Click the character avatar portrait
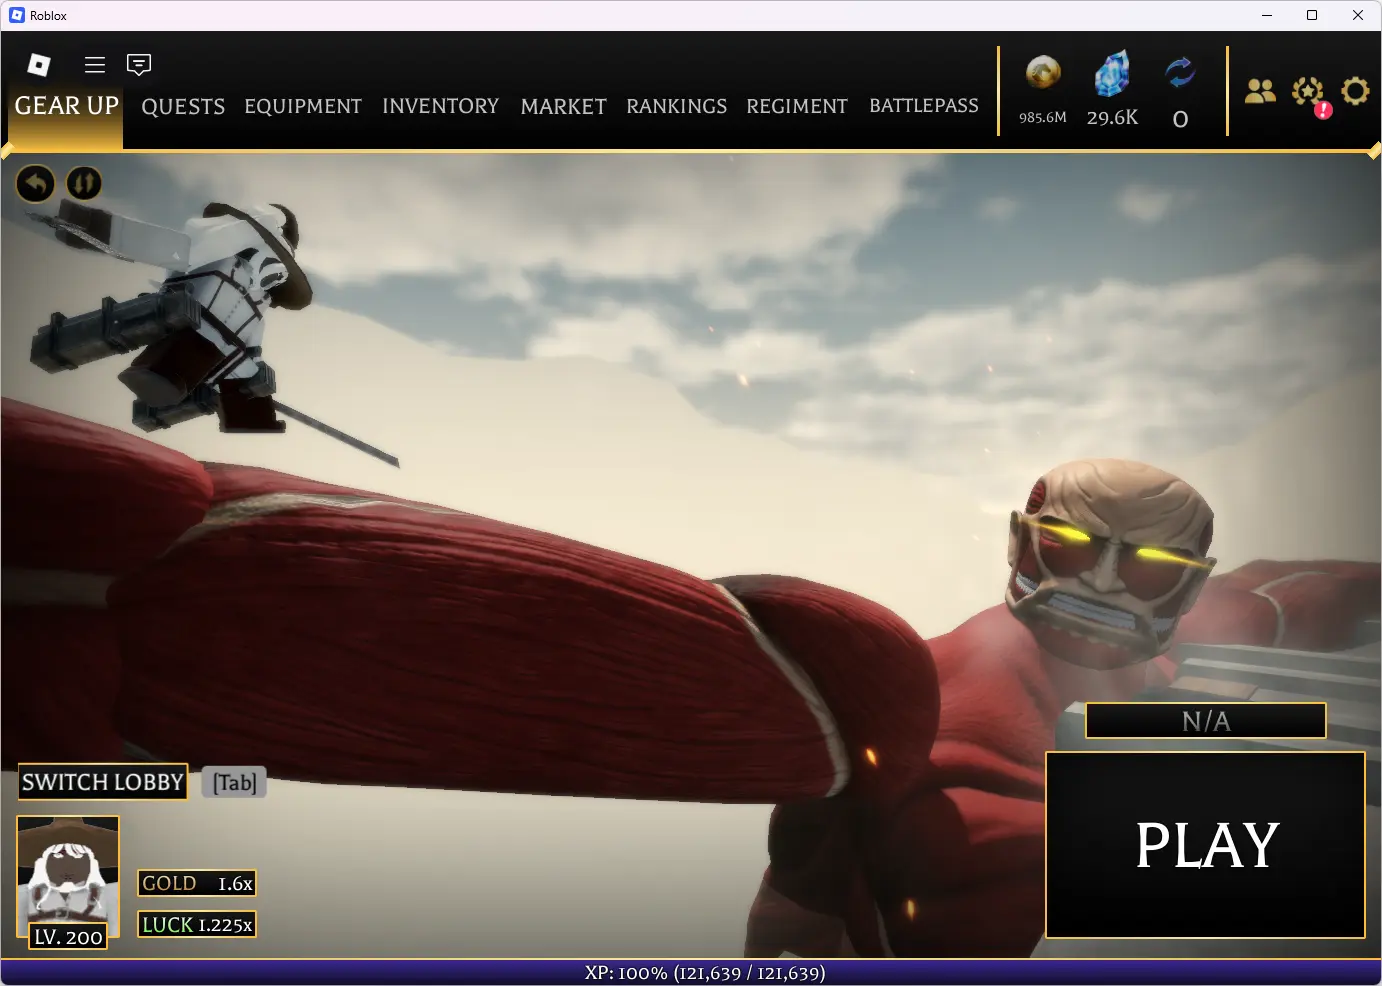The image size is (1382, 986). point(68,870)
